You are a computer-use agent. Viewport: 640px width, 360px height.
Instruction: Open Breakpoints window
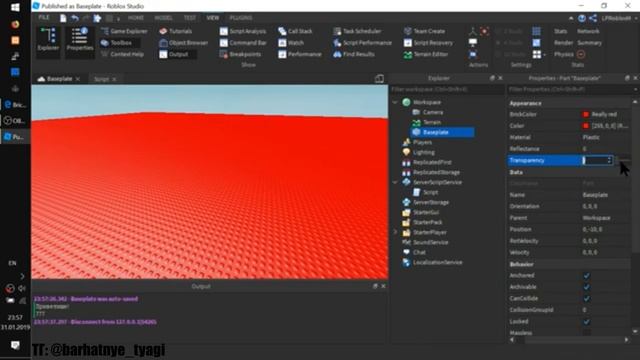point(240,54)
